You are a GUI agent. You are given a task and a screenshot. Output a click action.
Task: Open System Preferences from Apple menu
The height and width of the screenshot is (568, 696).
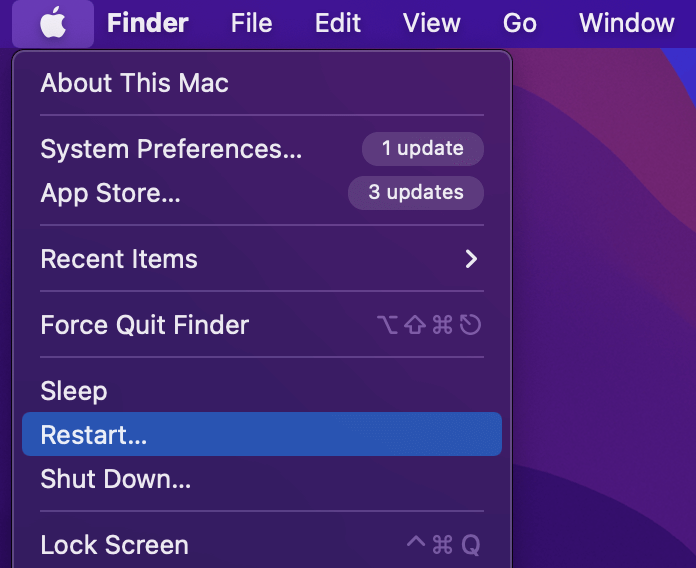click(170, 149)
